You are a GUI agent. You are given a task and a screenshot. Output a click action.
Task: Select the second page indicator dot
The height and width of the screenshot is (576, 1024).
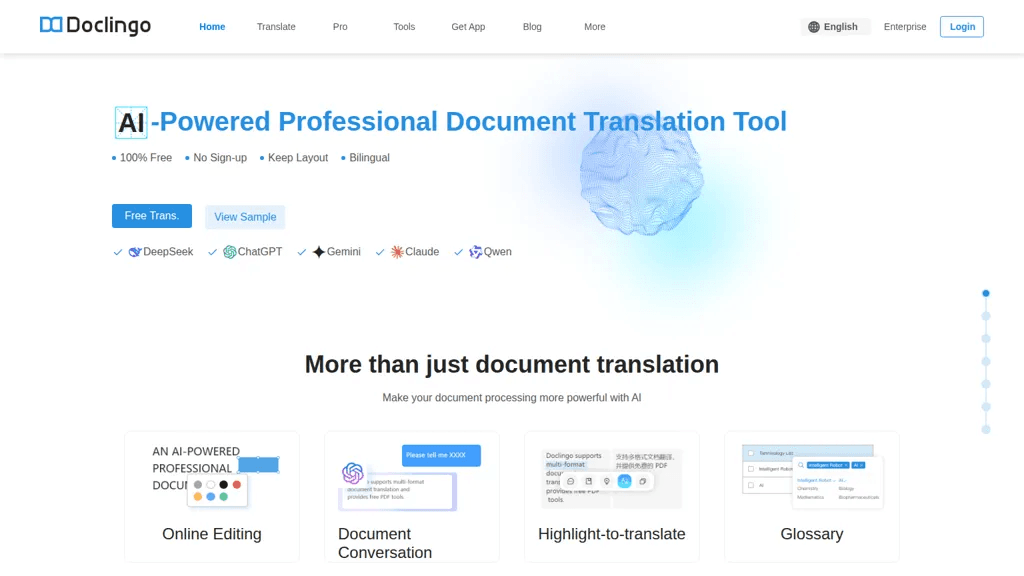point(986,316)
